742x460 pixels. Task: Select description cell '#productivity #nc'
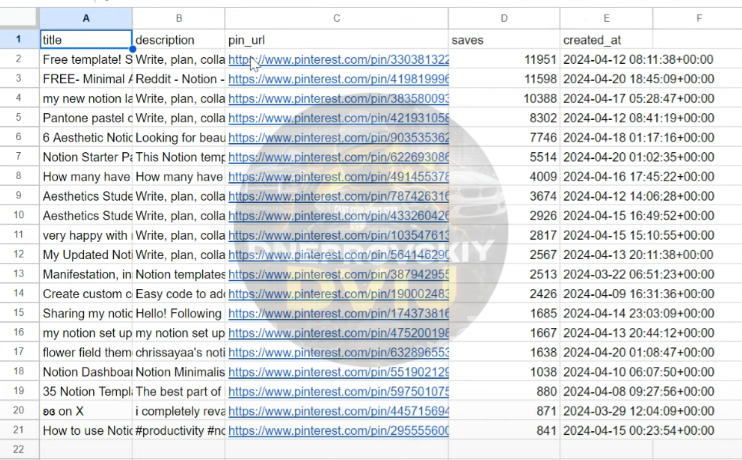179,431
